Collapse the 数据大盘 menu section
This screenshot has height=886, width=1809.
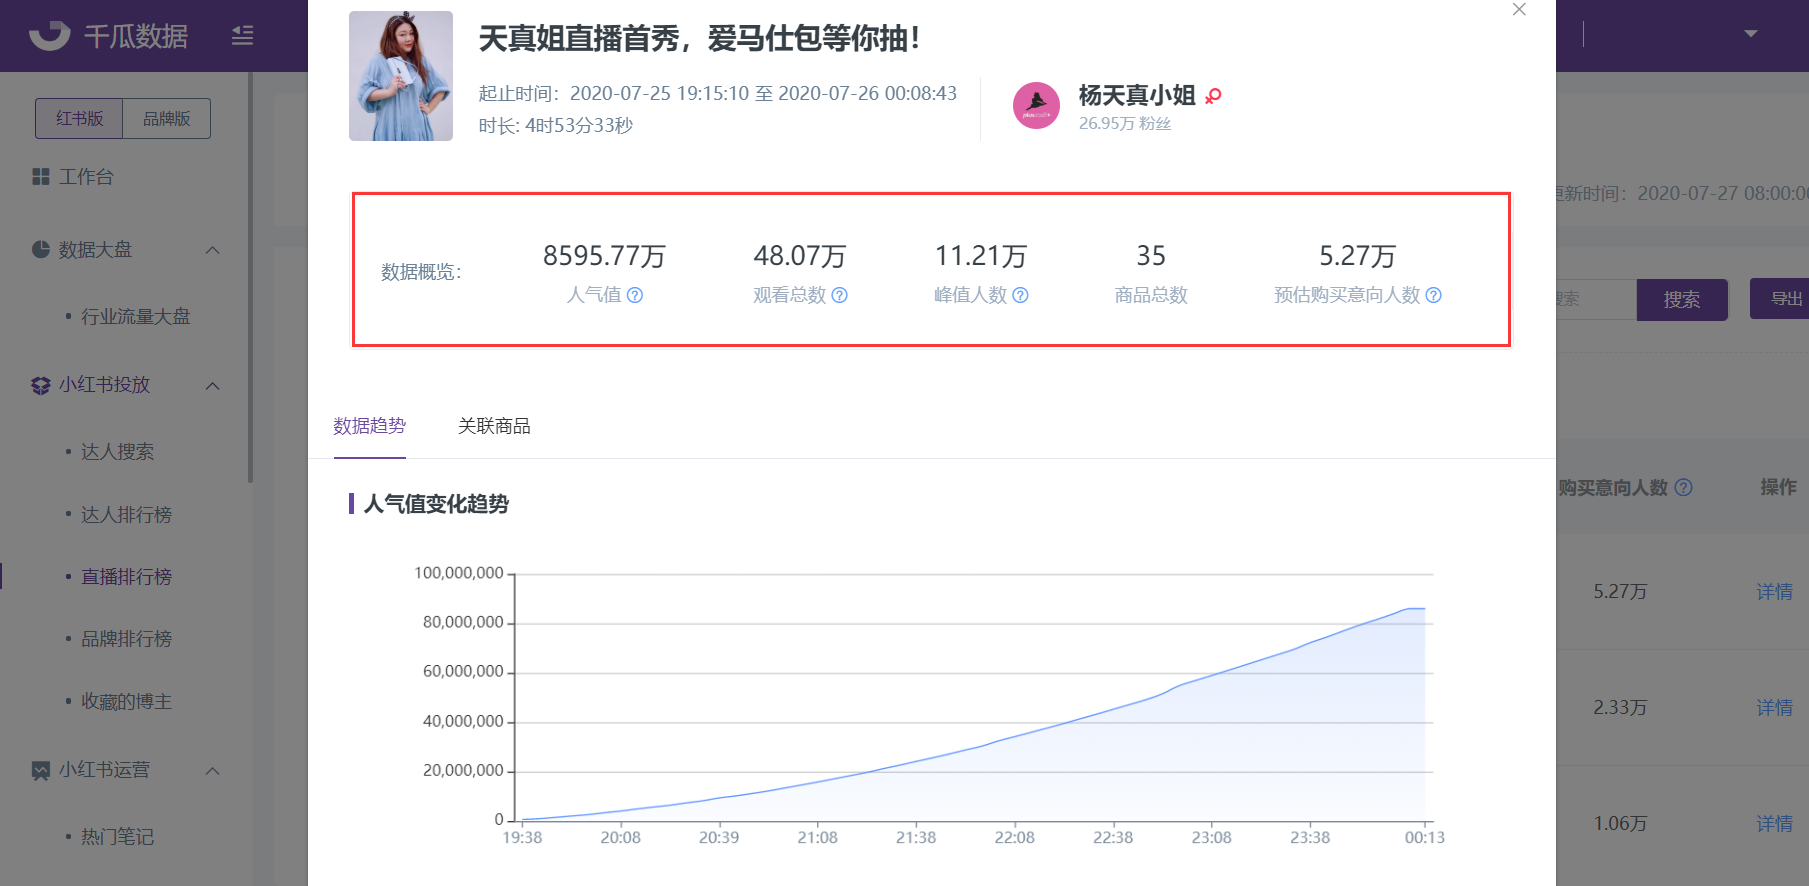(x=212, y=250)
